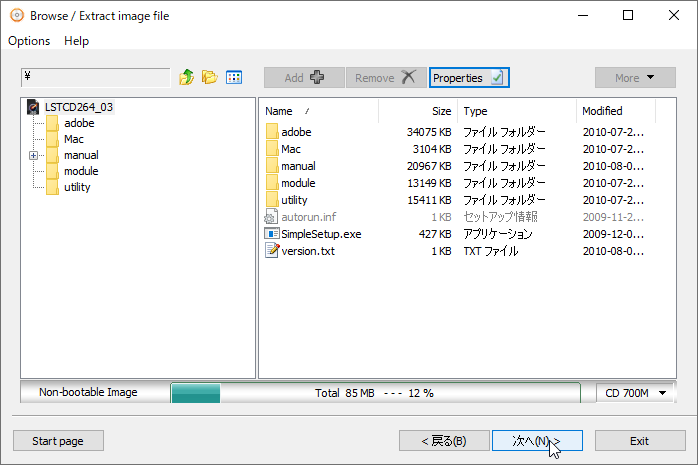Expand the manual folder tree node
This screenshot has width=698, height=465.
(x=33, y=155)
